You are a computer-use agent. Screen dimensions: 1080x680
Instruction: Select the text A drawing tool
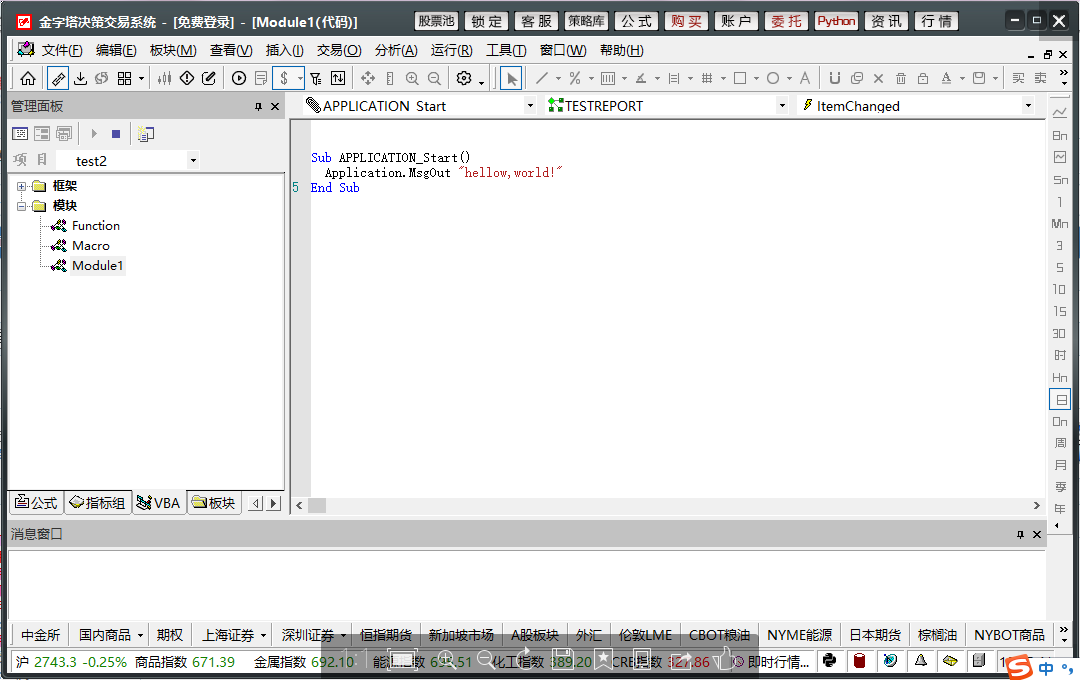[x=805, y=78]
